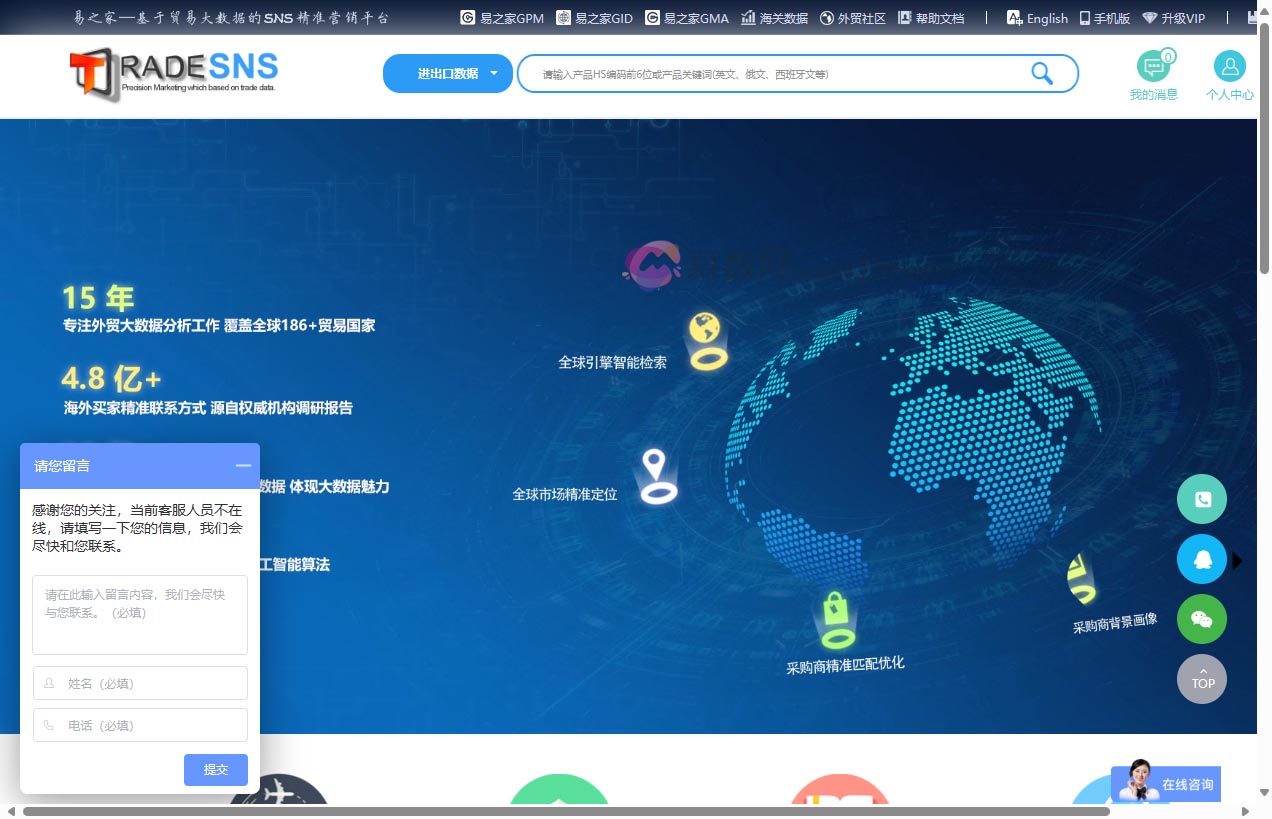This screenshot has height=819, width=1272.
Task: Click the green phone contact icon
Action: 1201,500
